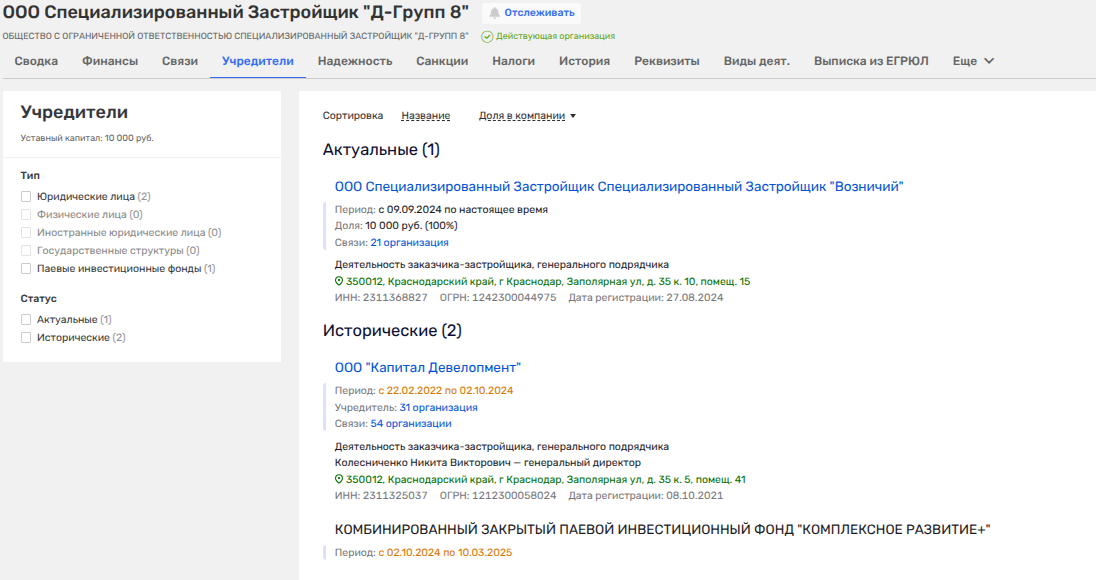Image resolution: width=1096 pixels, height=580 pixels.
Task: Open the Выписка из ЕГРЮЛ tab
Action: coord(870,61)
